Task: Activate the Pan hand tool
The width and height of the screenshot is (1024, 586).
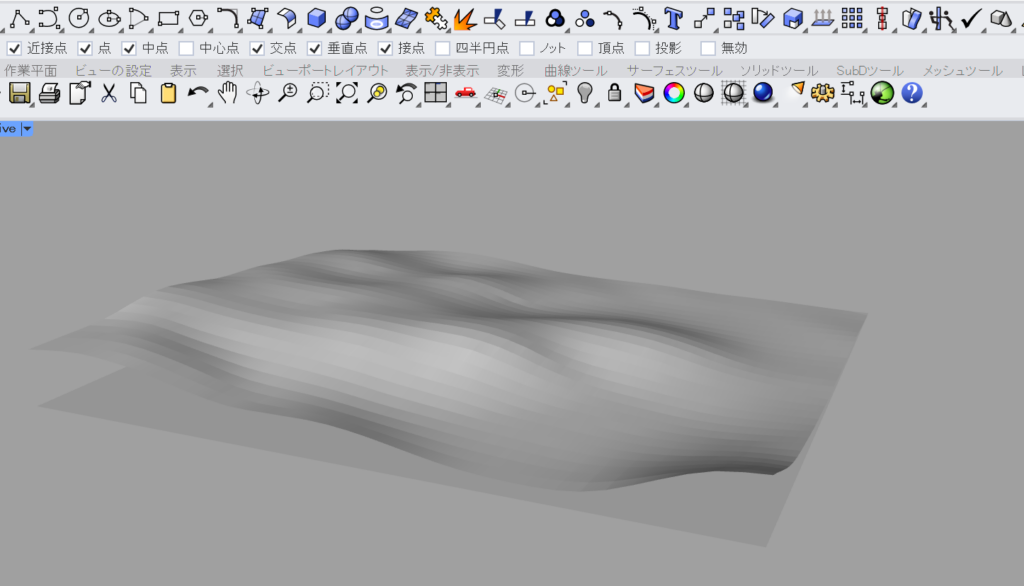Action: click(x=228, y=94)
